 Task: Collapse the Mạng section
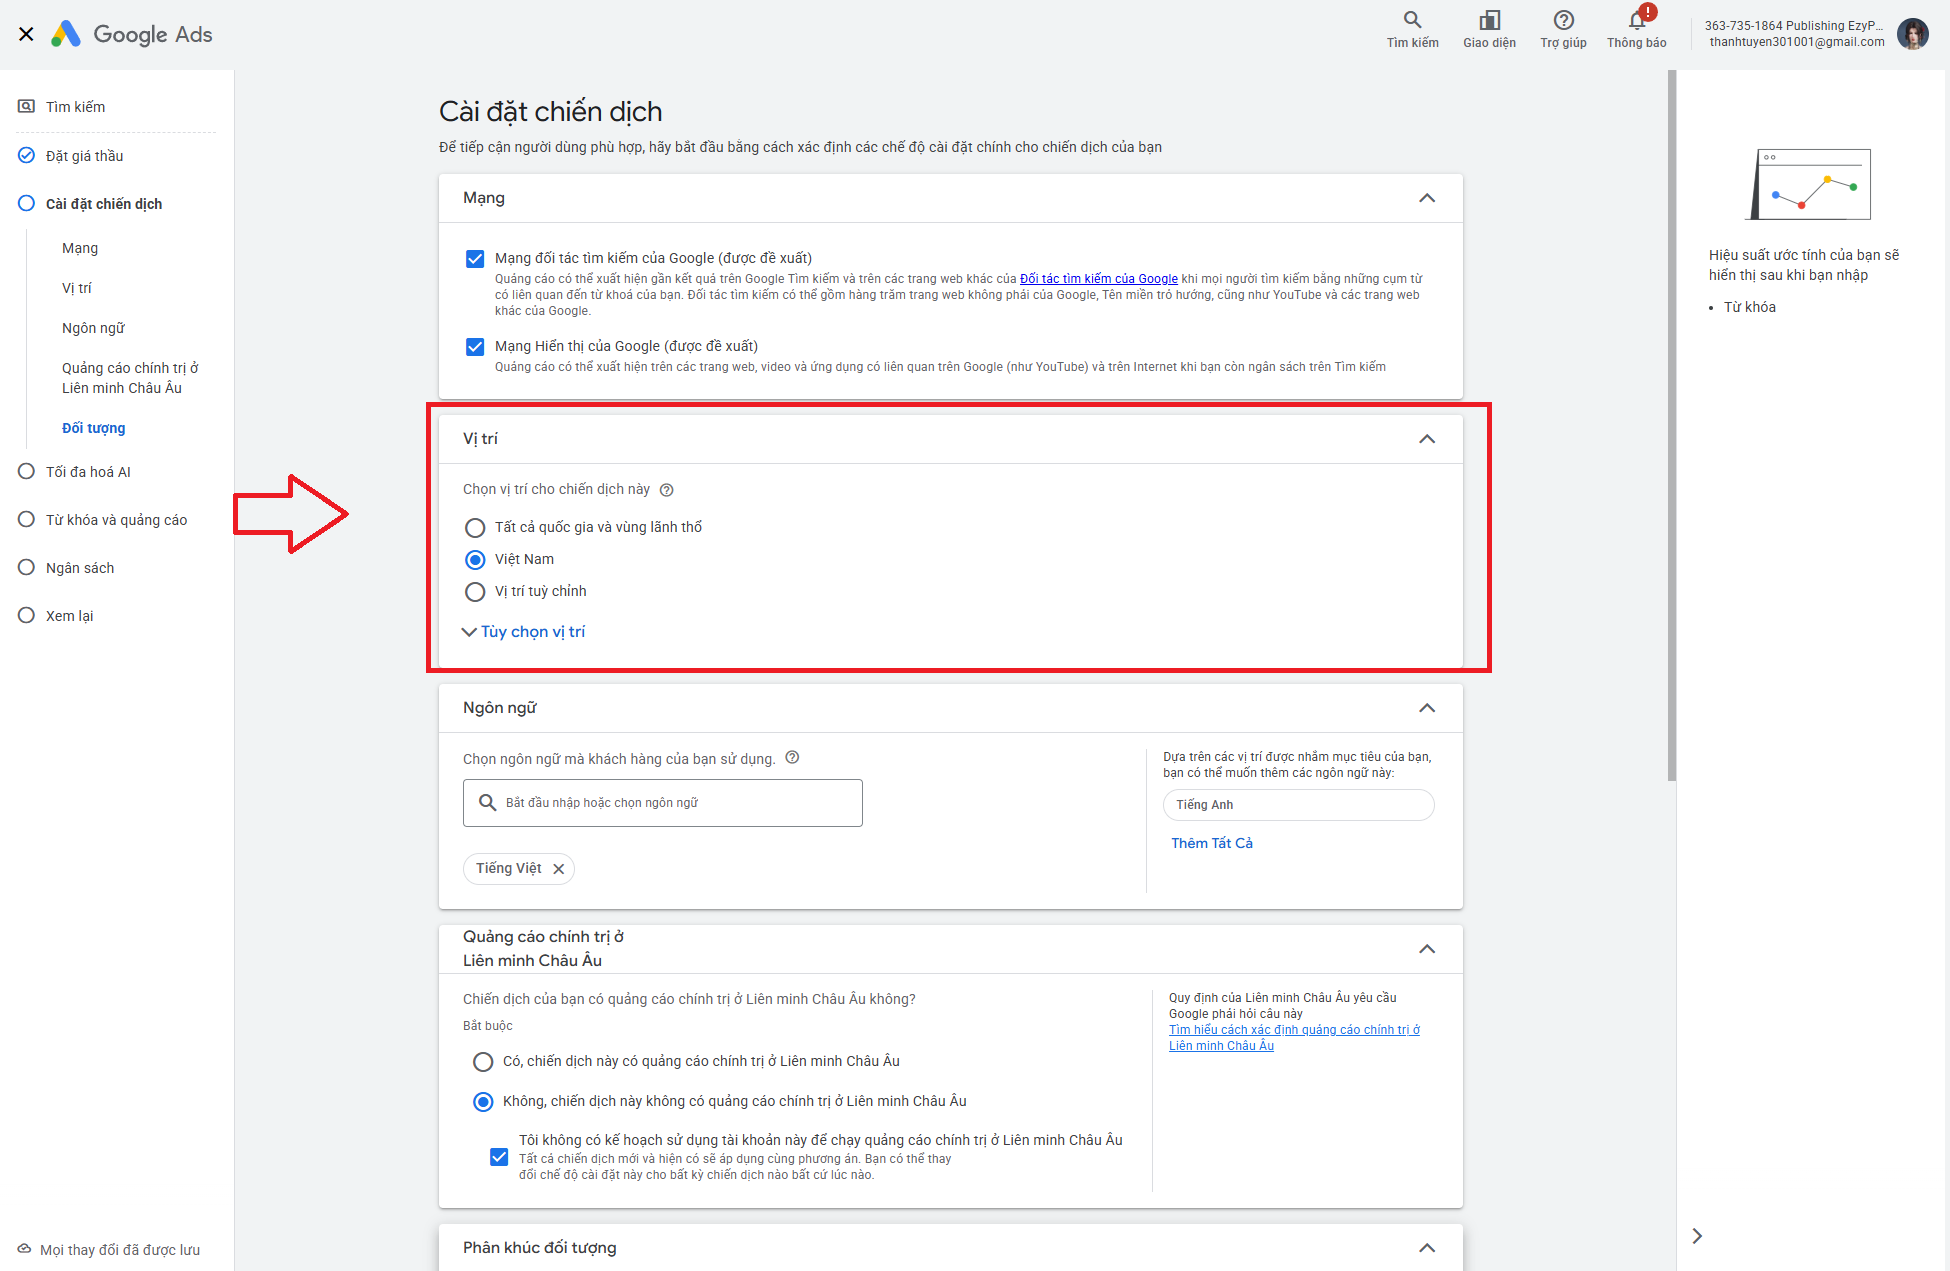[x=1427, y=198]
